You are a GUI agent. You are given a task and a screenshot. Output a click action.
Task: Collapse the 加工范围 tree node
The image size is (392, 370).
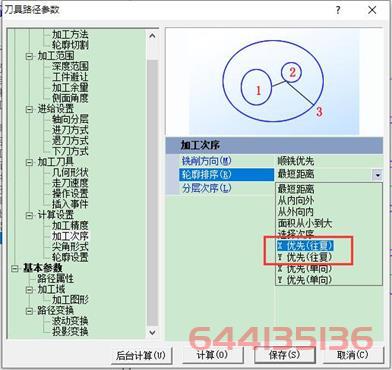coord(29,56)
